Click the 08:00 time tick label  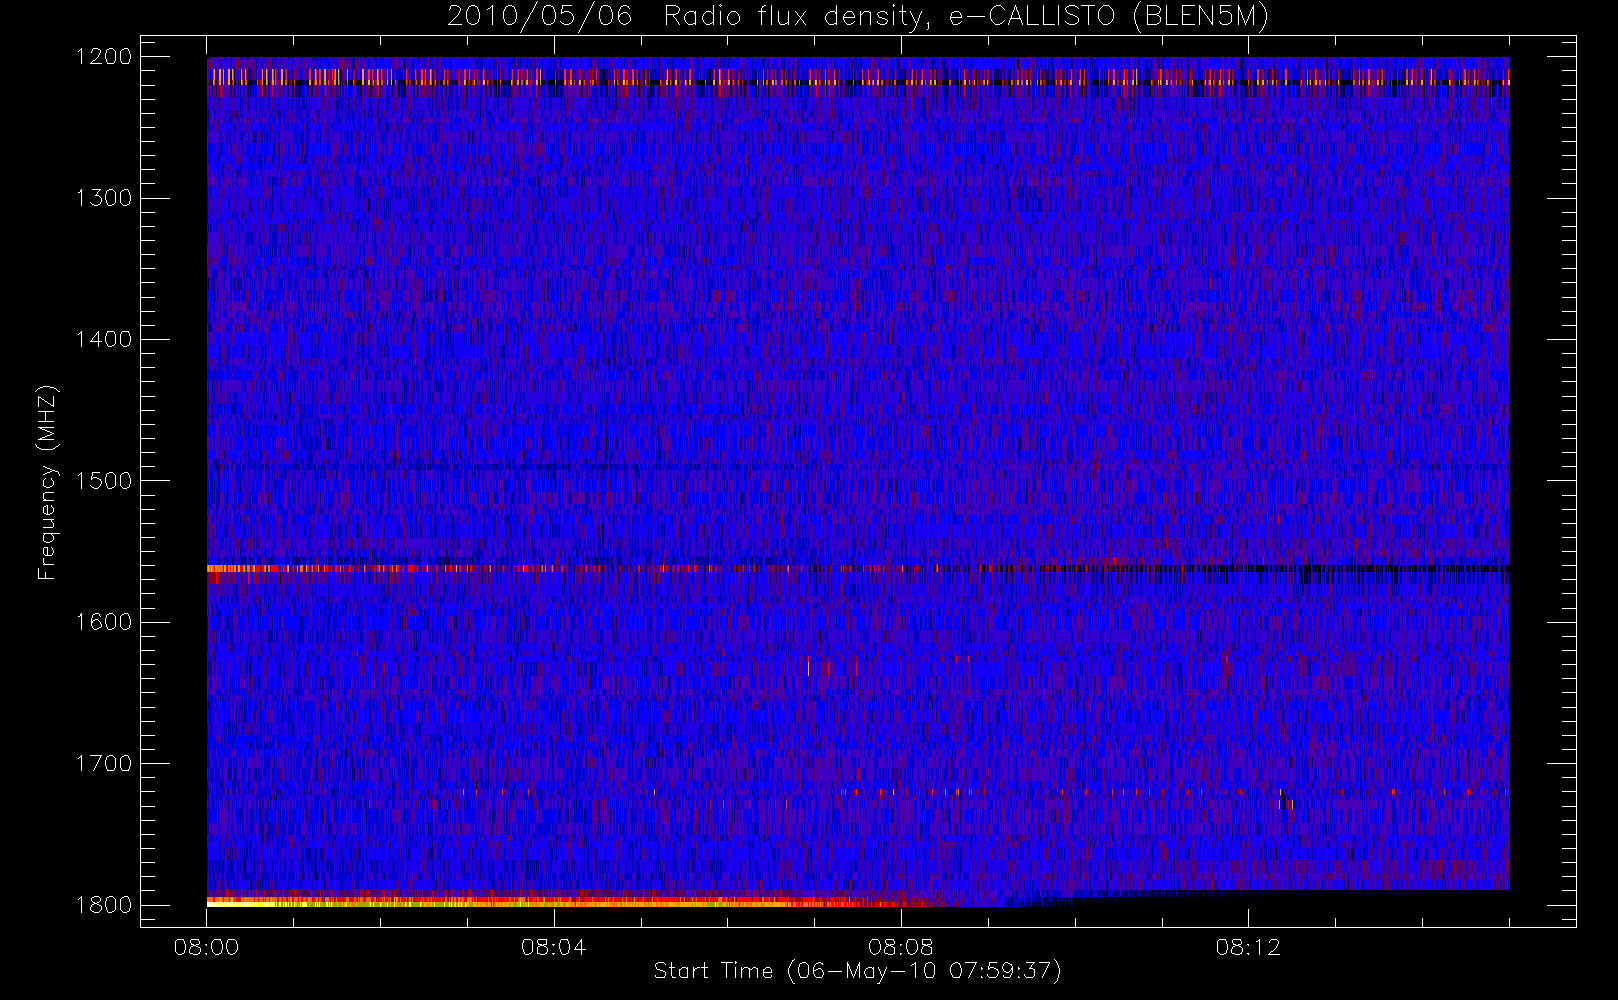tap(206, 947)
